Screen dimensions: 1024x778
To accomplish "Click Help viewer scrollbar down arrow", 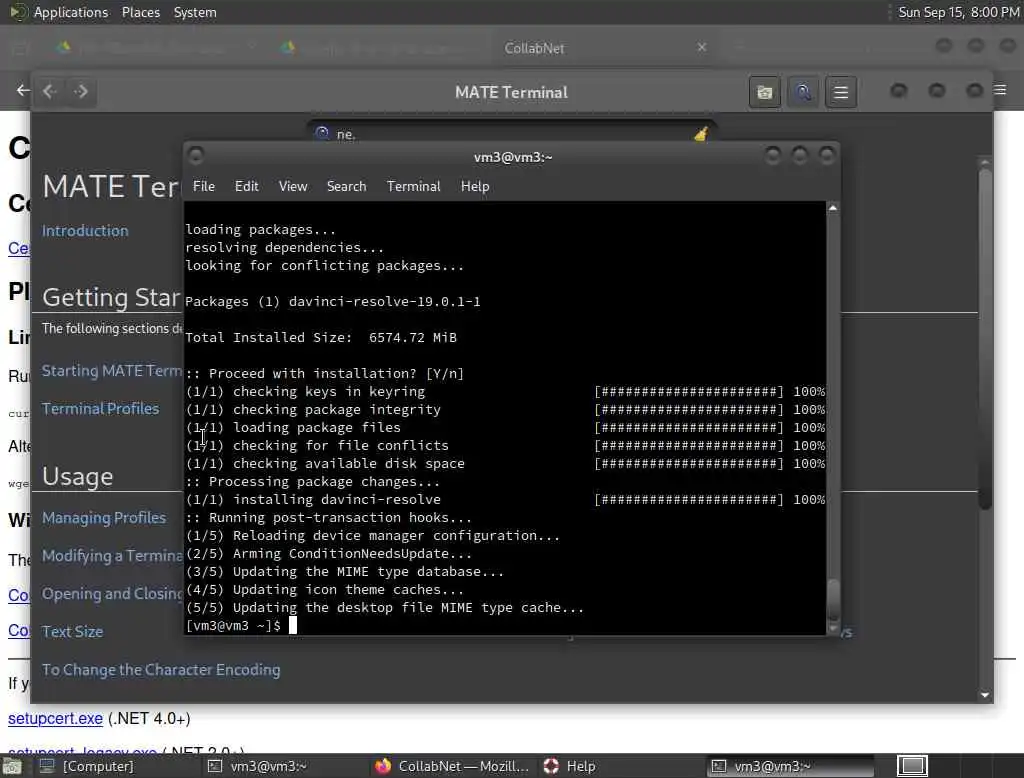I will [x=985, y=695].
